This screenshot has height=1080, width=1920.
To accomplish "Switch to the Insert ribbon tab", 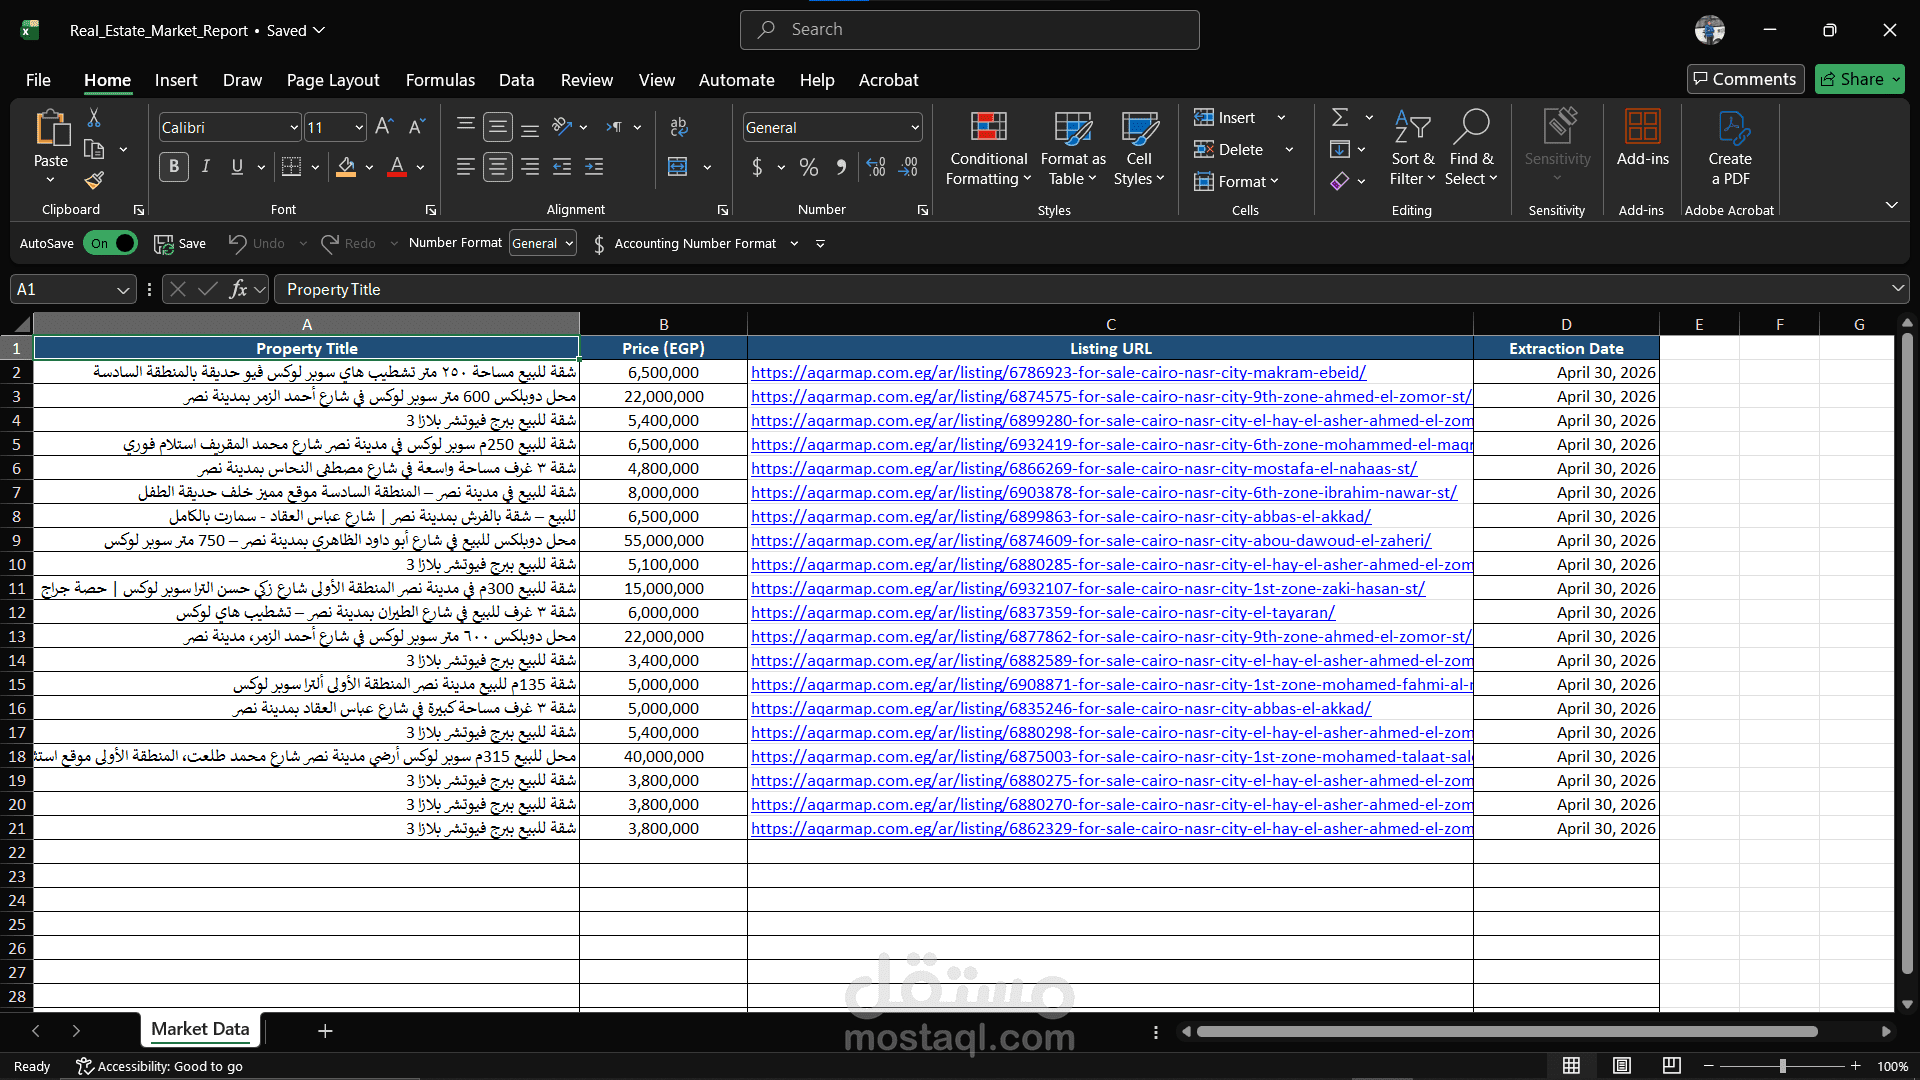I will tap(176, 80).
